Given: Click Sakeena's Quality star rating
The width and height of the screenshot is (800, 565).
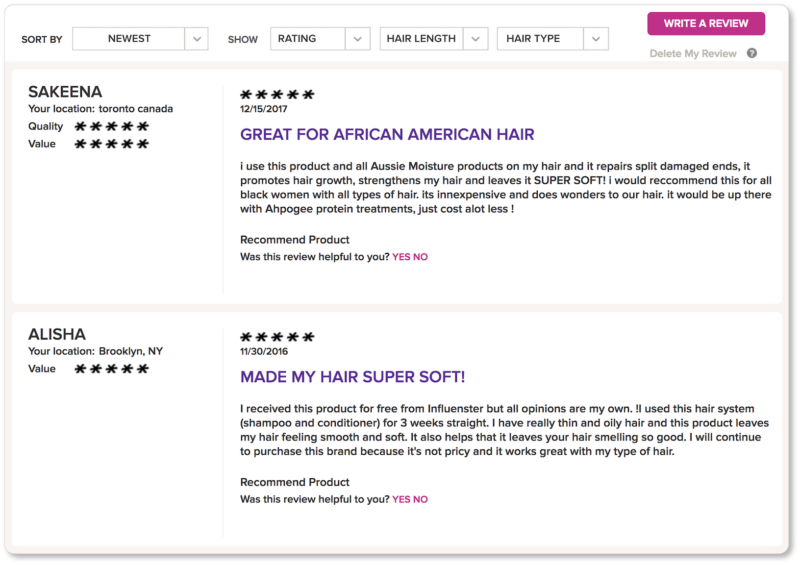Looking at the screenshot, I should click(112, 126).
